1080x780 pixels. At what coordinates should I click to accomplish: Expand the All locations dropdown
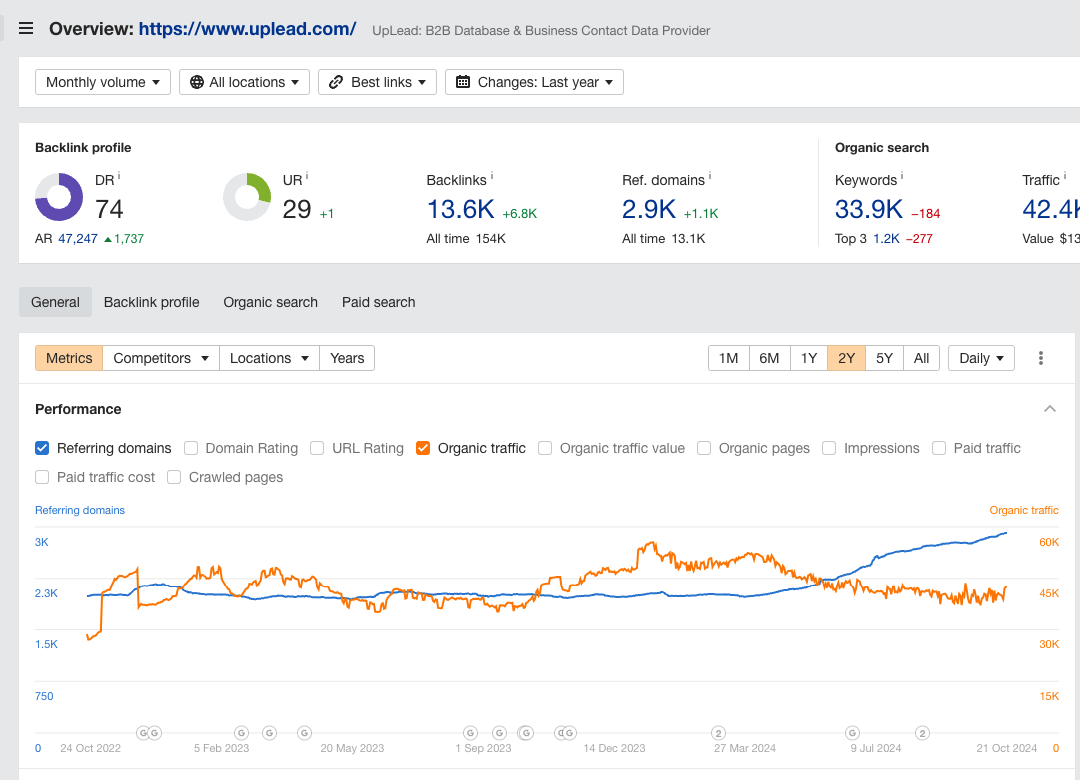tap(244, 82)
